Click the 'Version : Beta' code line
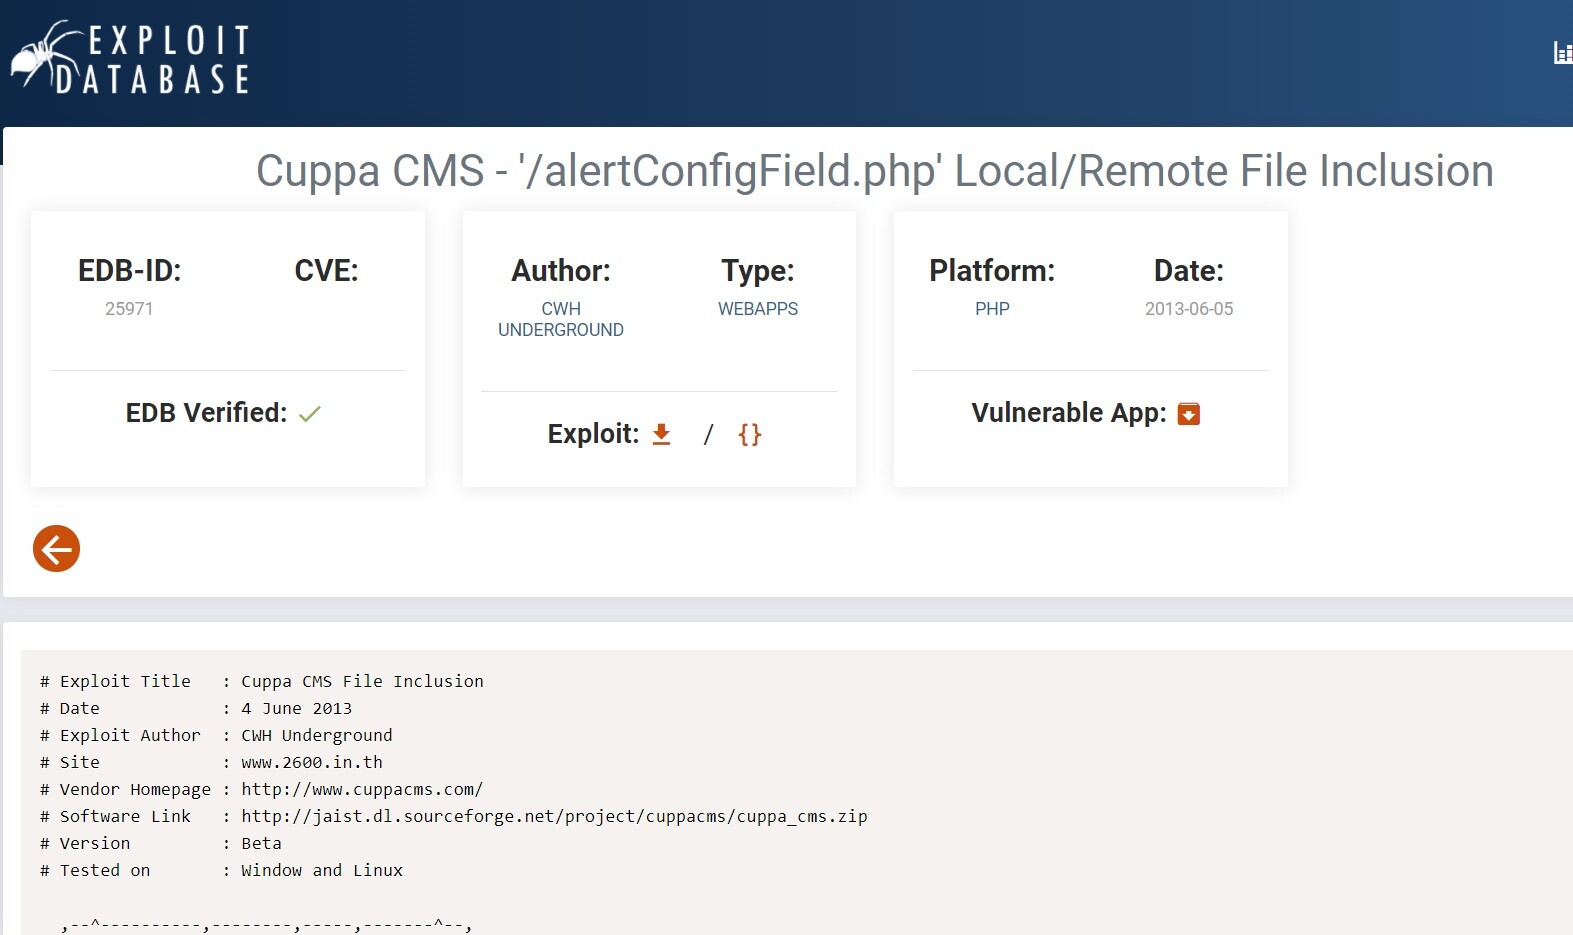Screen dimensions: 1573x935 pyautogui.click(x=160, y=843)
